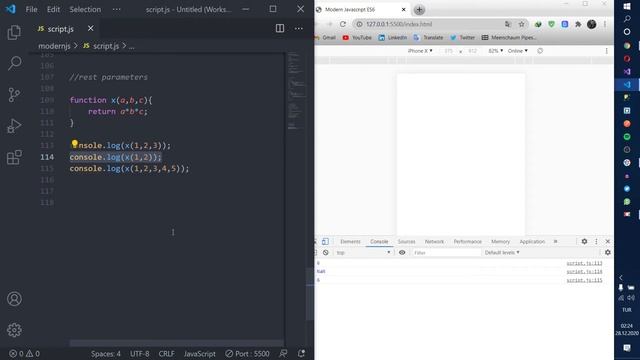Change the language mode JavaScript

[x=200, y=353]
